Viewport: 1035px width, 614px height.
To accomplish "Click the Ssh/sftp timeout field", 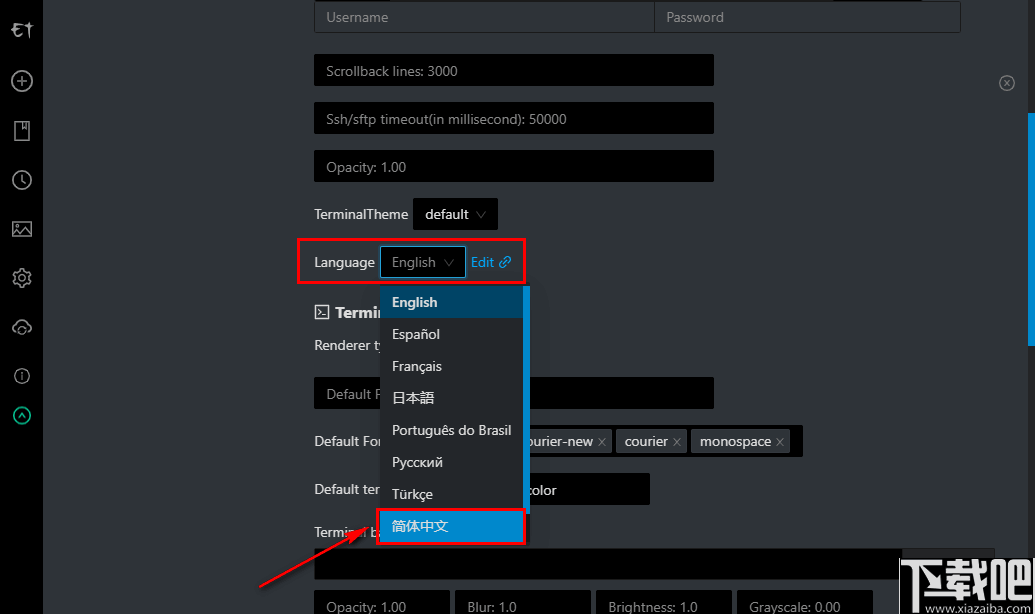I will click(x=514, y=119).
